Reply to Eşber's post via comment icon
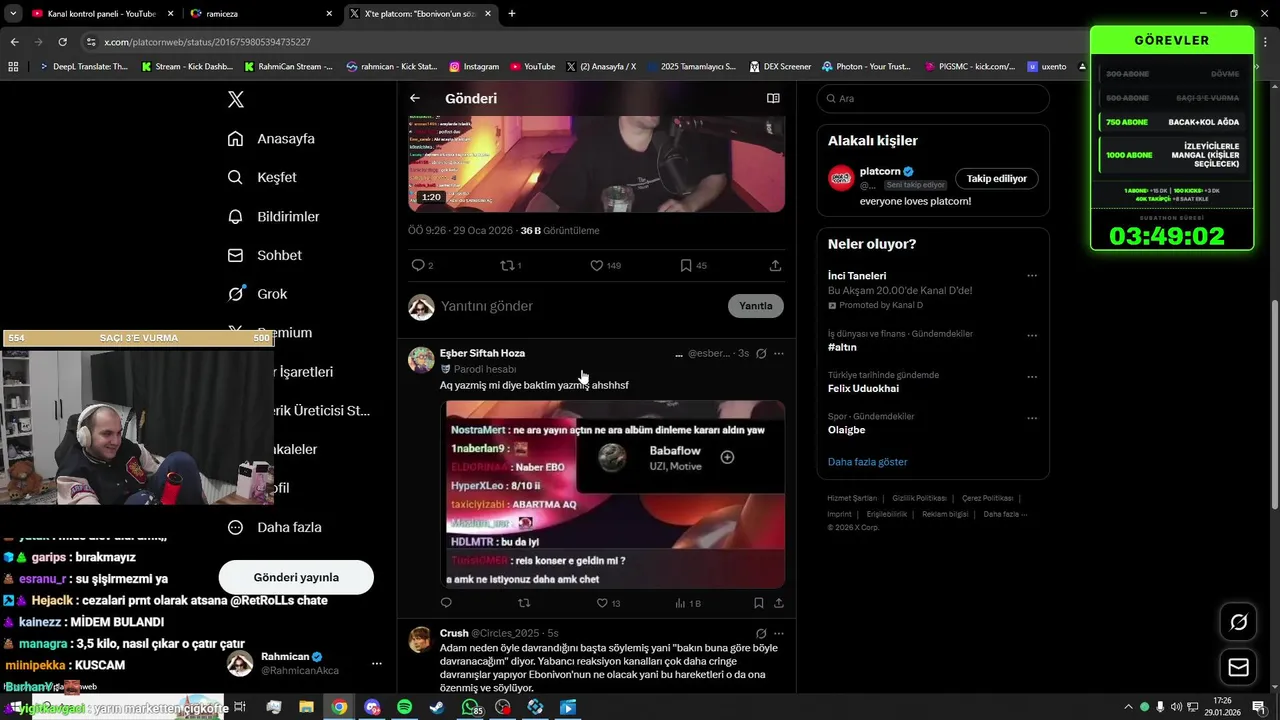 446,603
